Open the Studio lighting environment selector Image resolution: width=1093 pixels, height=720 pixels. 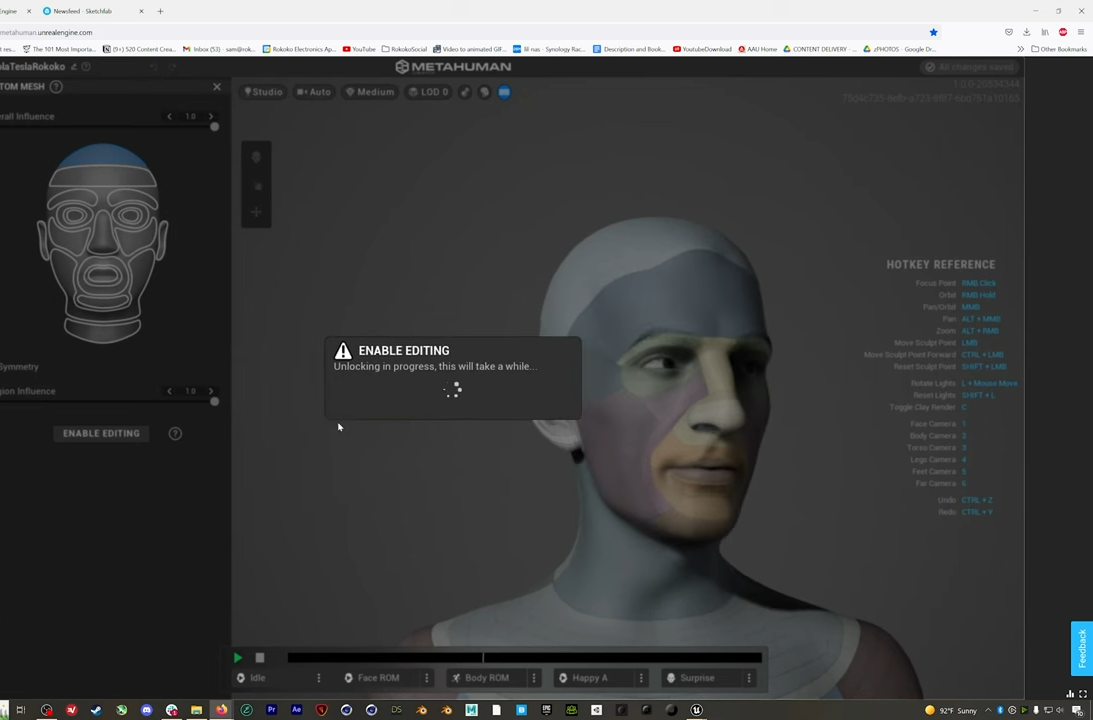pos(263,92)
